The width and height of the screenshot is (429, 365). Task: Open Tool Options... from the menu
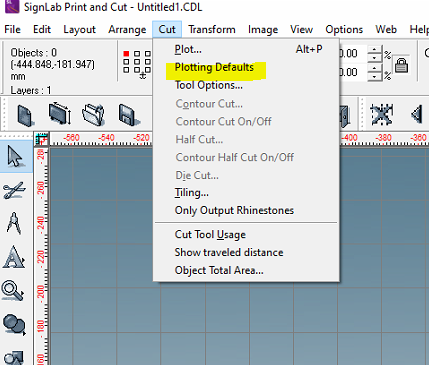tap(247, 85)
